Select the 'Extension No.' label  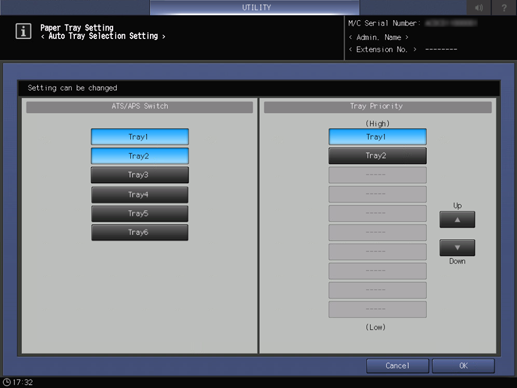pyautogui.click(x=382, y=50)
